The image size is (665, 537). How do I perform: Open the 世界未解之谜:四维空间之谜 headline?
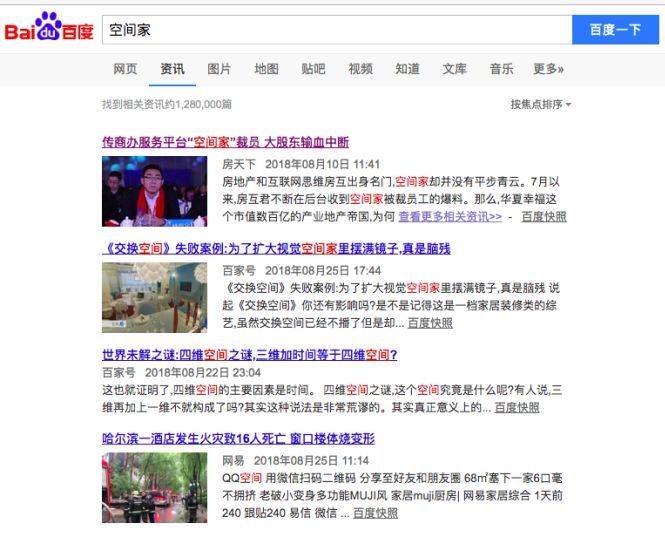[x=249, y=354]
